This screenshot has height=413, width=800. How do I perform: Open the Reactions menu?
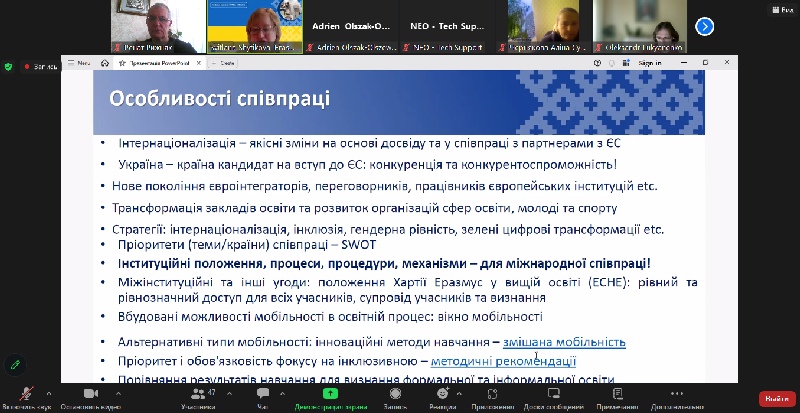443,397
